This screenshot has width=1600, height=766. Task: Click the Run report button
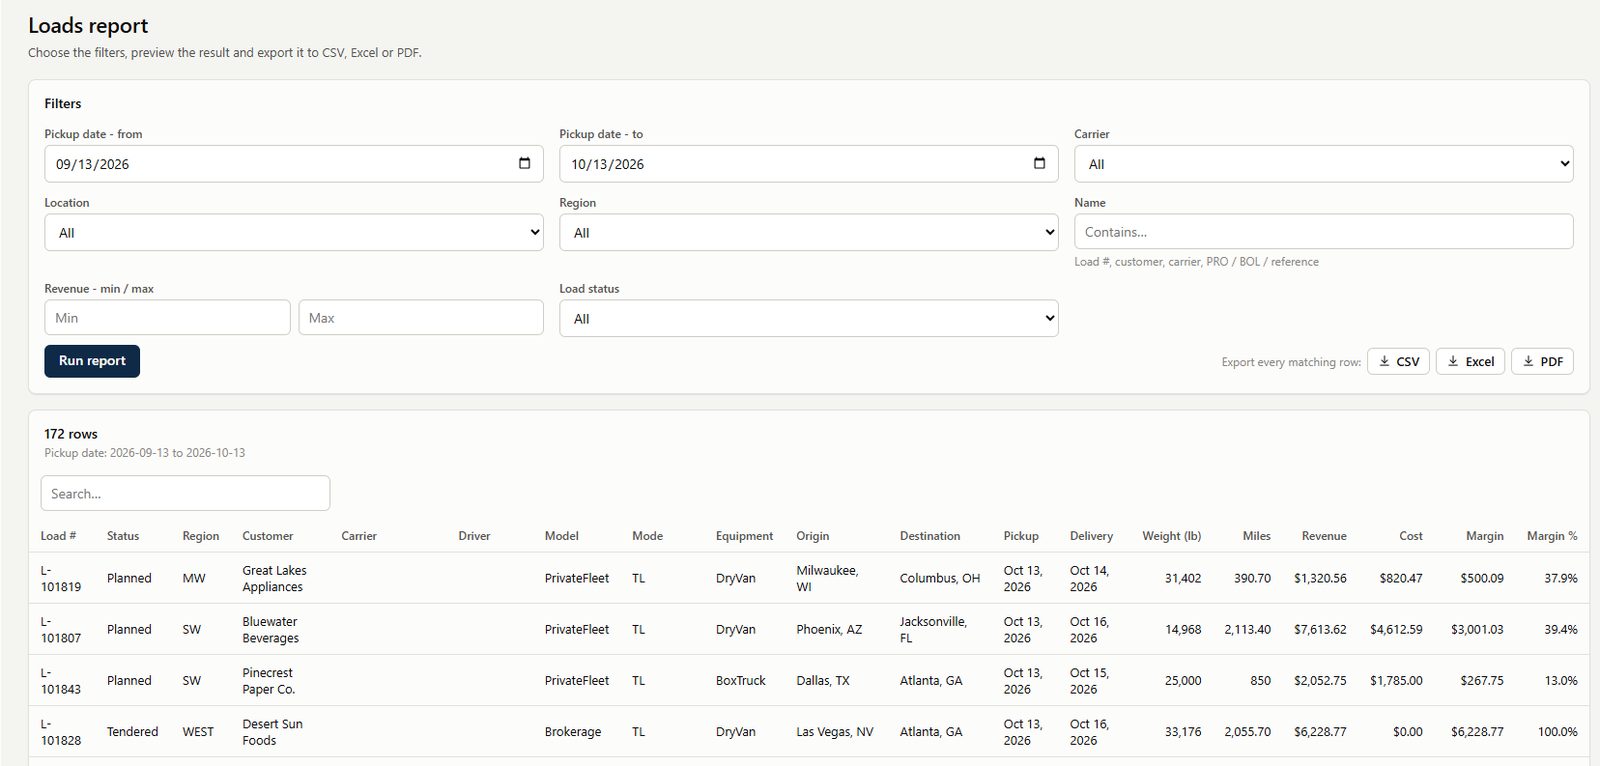[92, 361]
